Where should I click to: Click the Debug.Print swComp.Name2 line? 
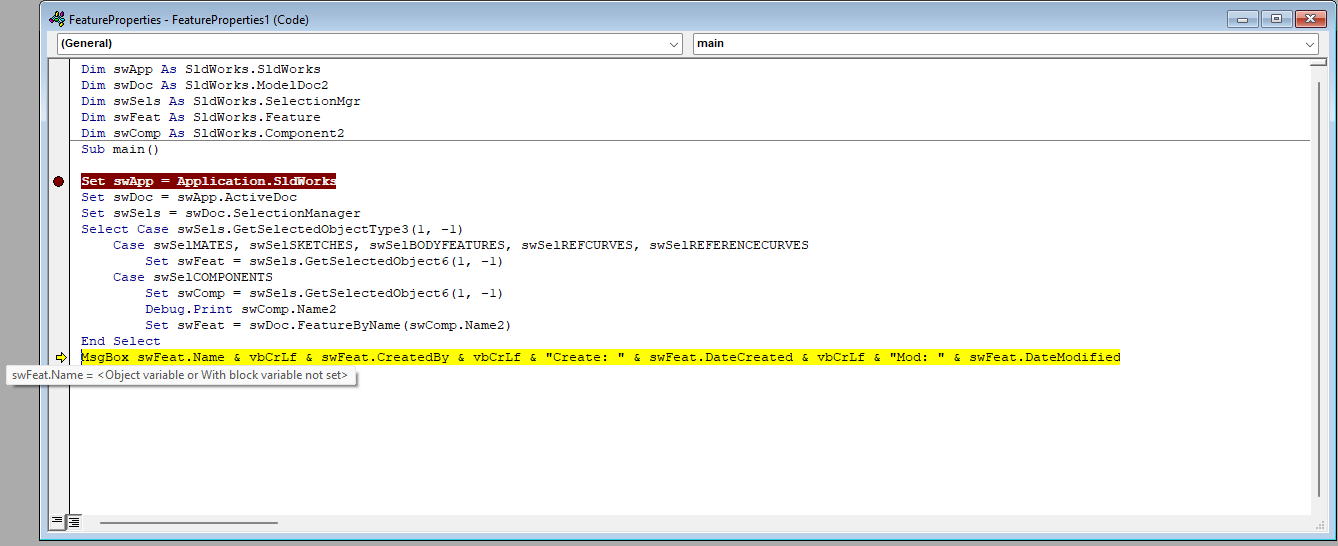click(240, 309)
